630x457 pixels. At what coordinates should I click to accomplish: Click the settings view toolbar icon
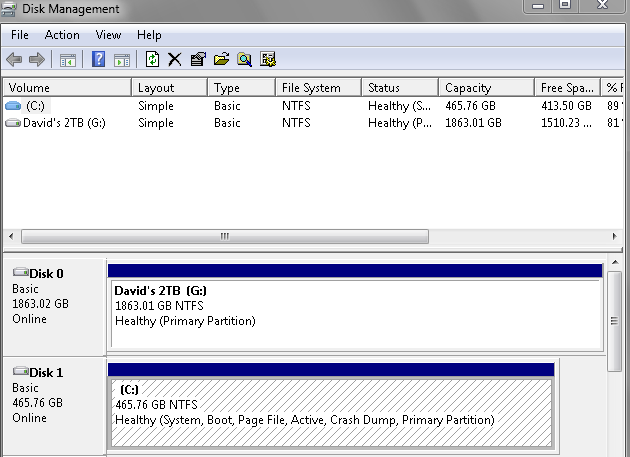[x=268, y=59]
